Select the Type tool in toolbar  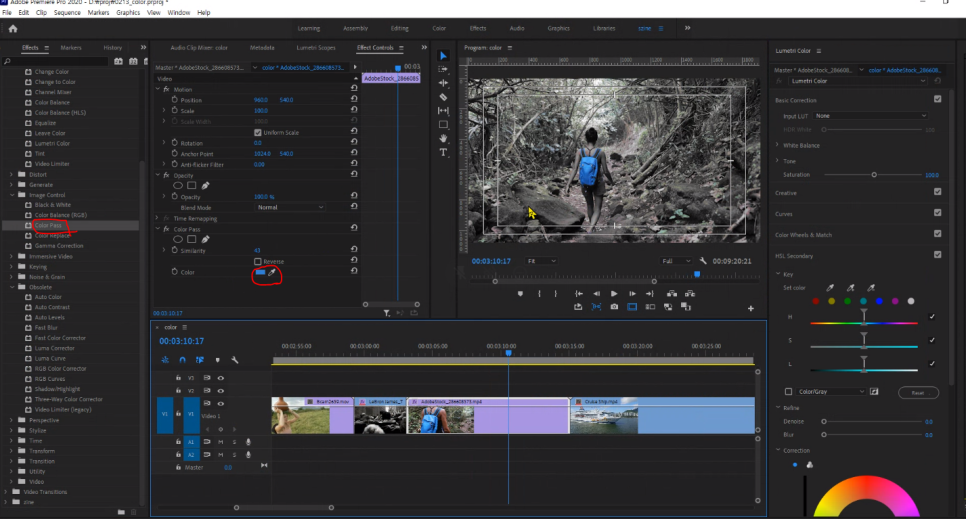443,152
